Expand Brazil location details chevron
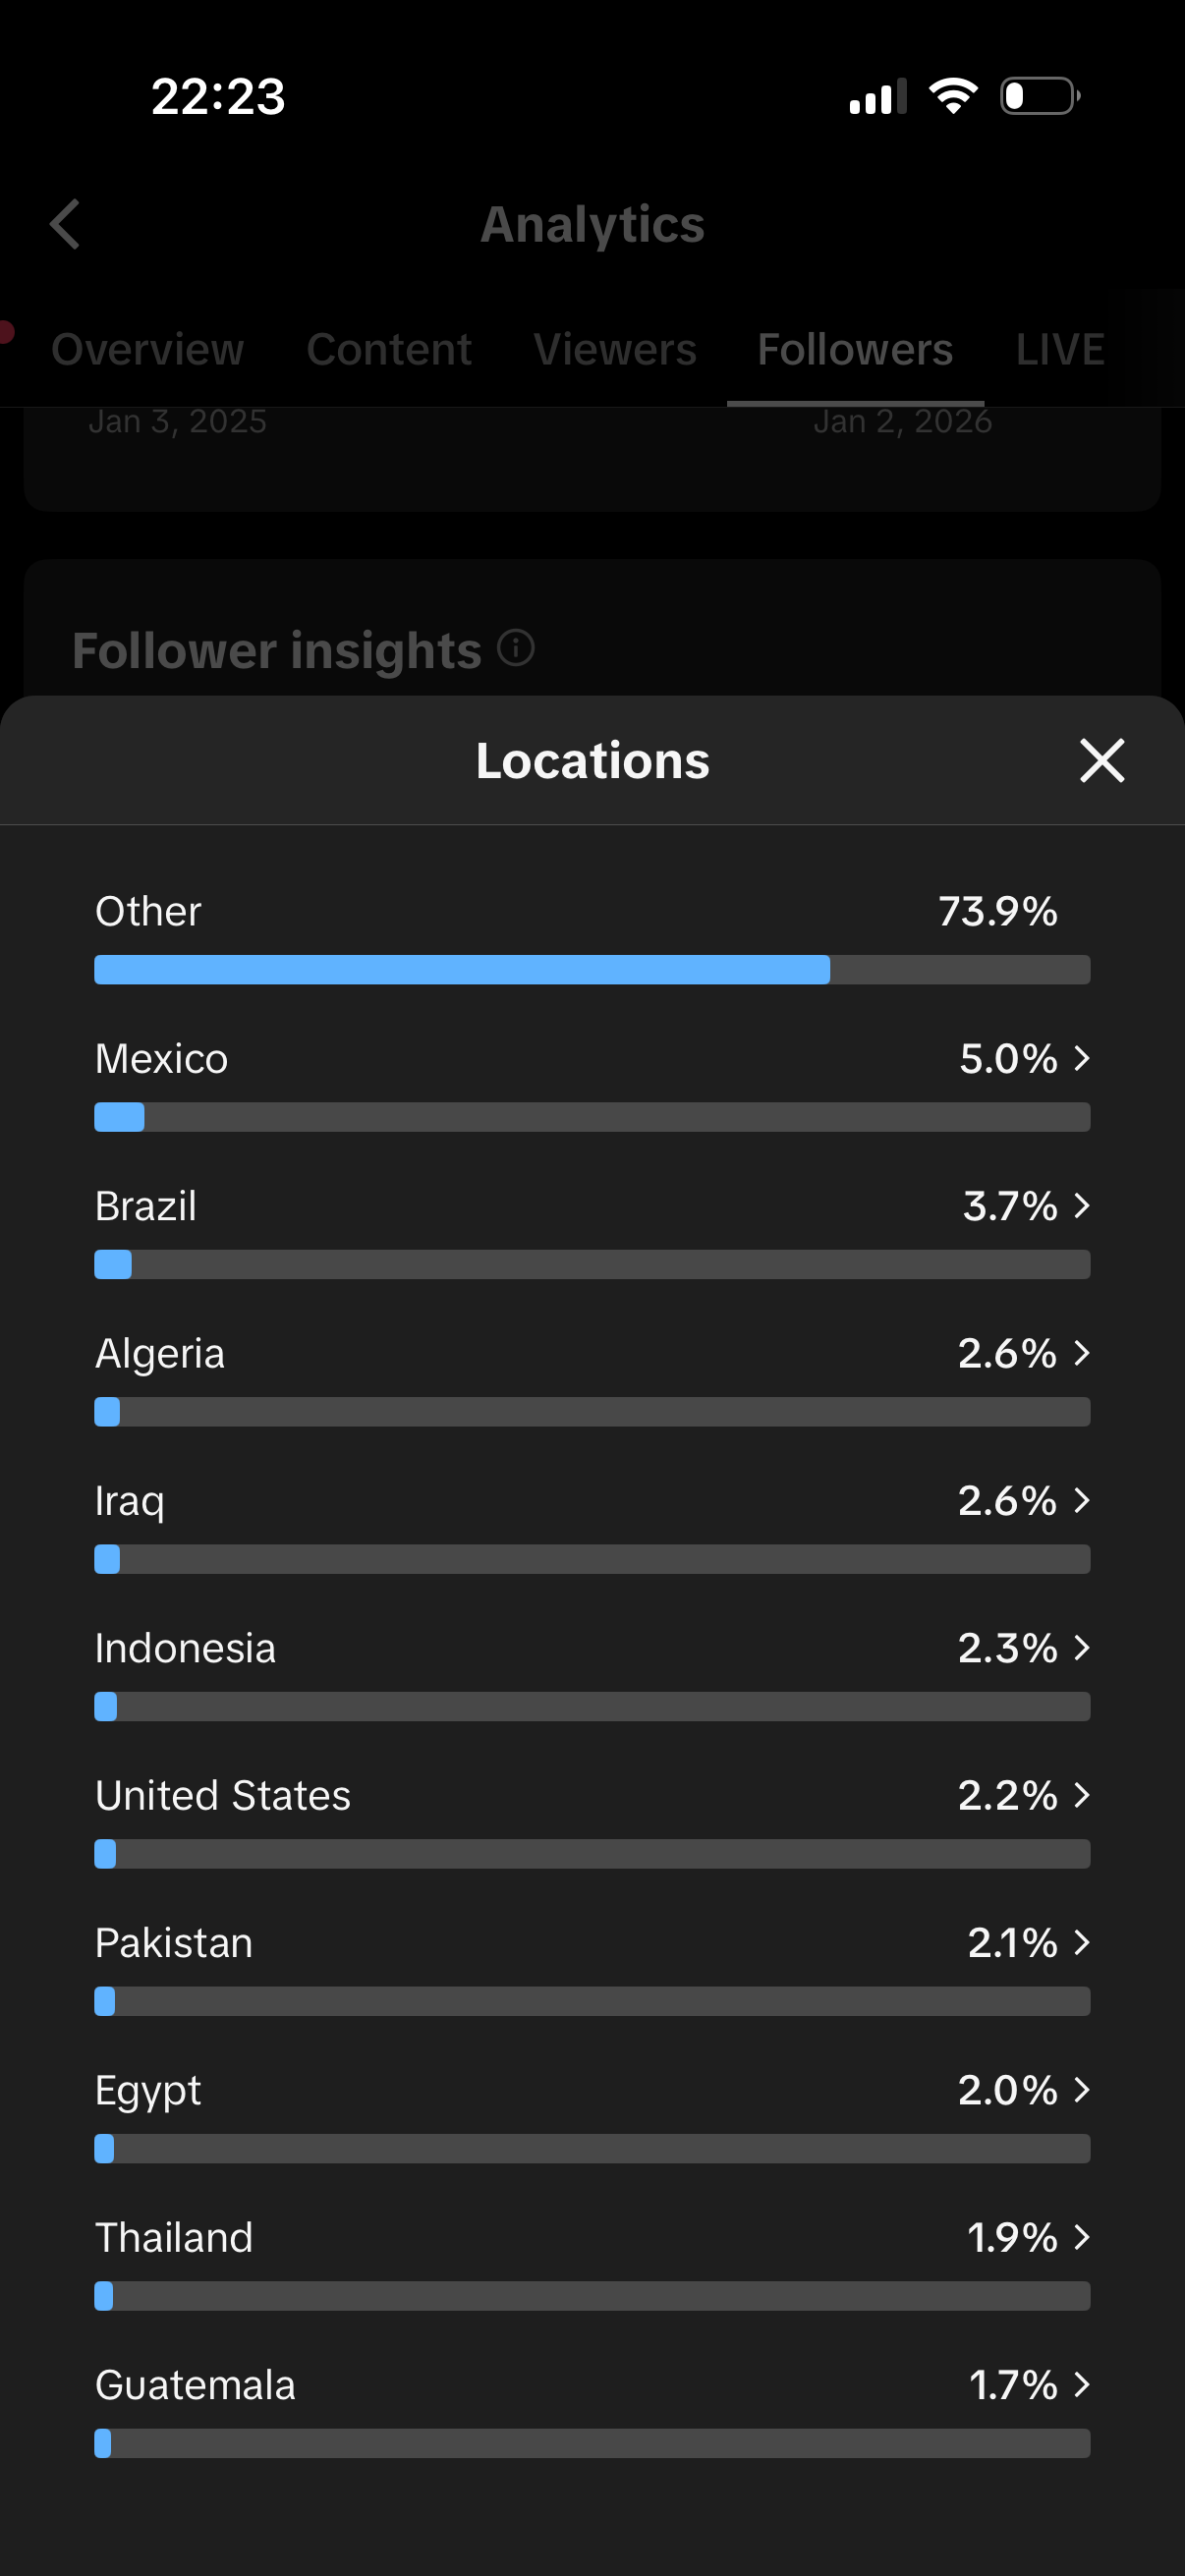 [x=1081, y=1206]
